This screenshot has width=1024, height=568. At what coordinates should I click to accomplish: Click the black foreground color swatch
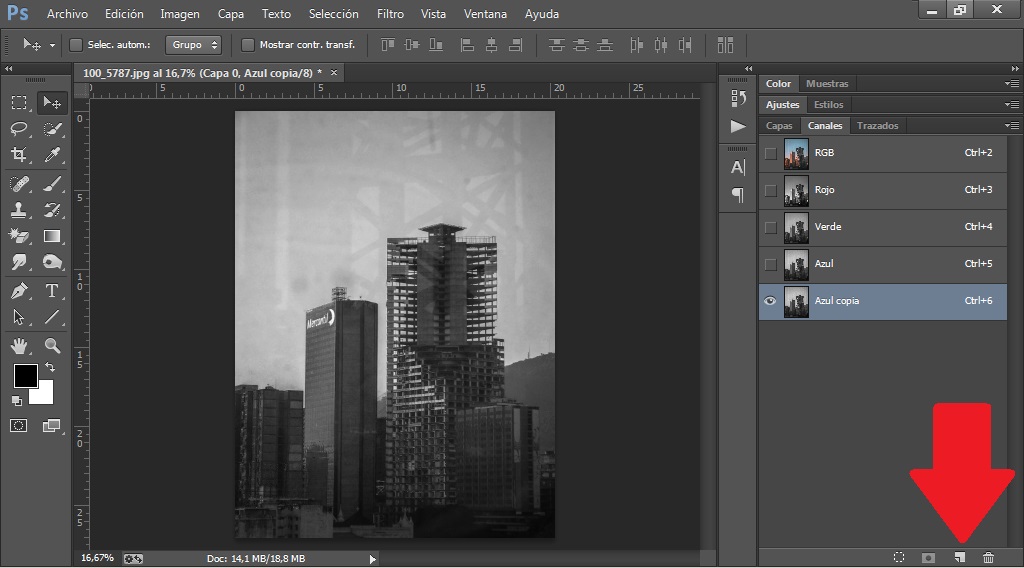coord(25,376)
